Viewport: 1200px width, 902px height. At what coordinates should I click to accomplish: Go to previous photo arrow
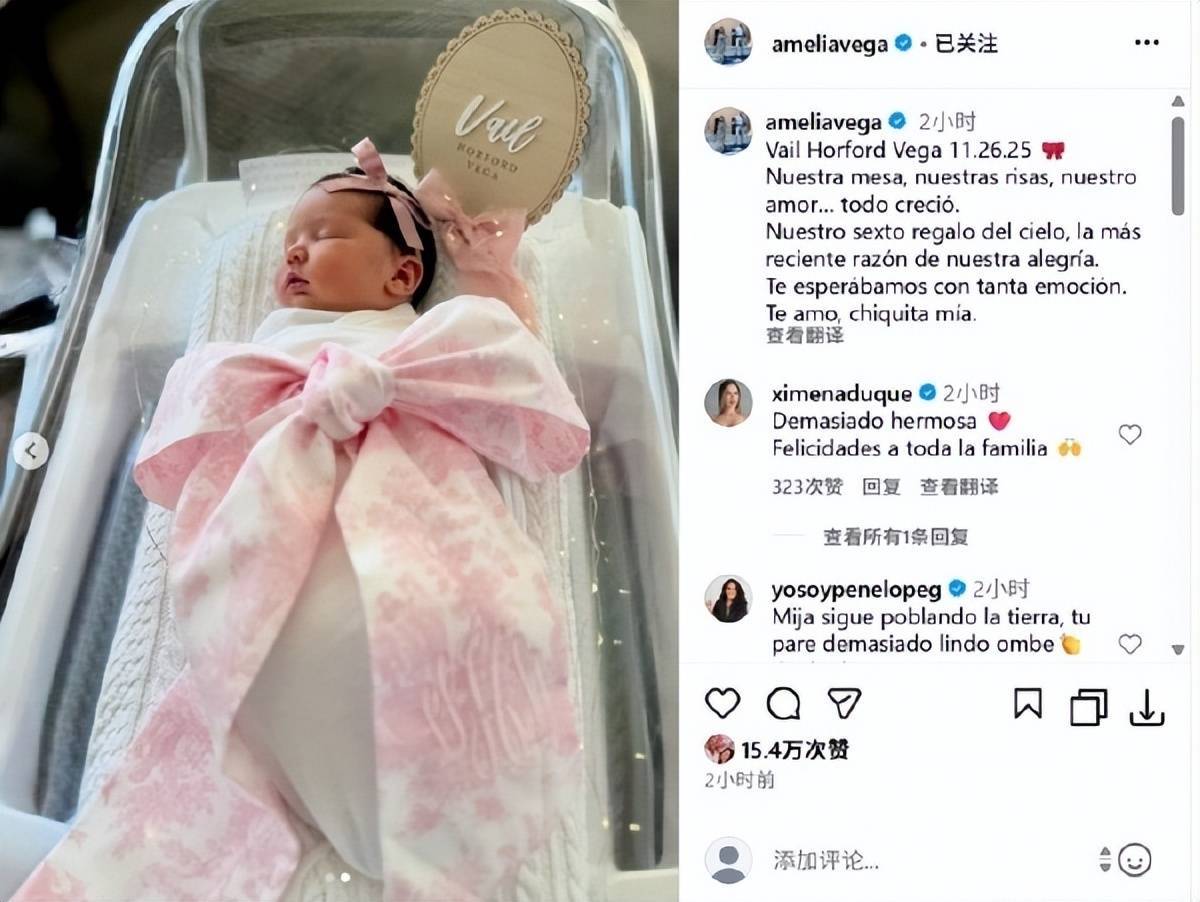[x=30, y=451]
